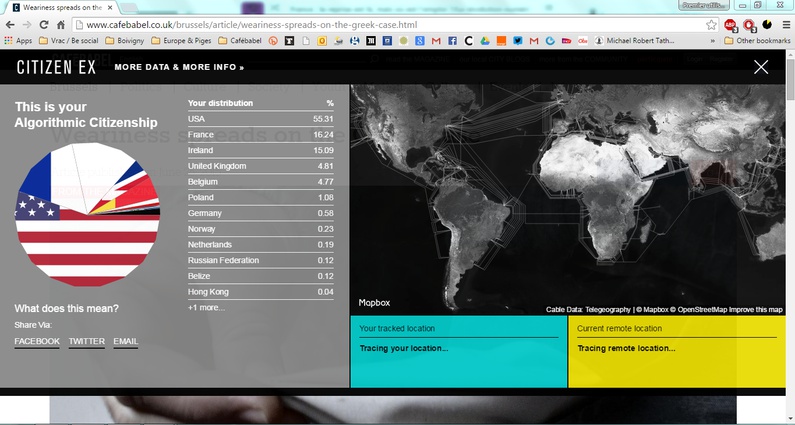Click the CITIZEN EX logo
The width and height of the screenshot is (795, 425).
tap(56, 67)
